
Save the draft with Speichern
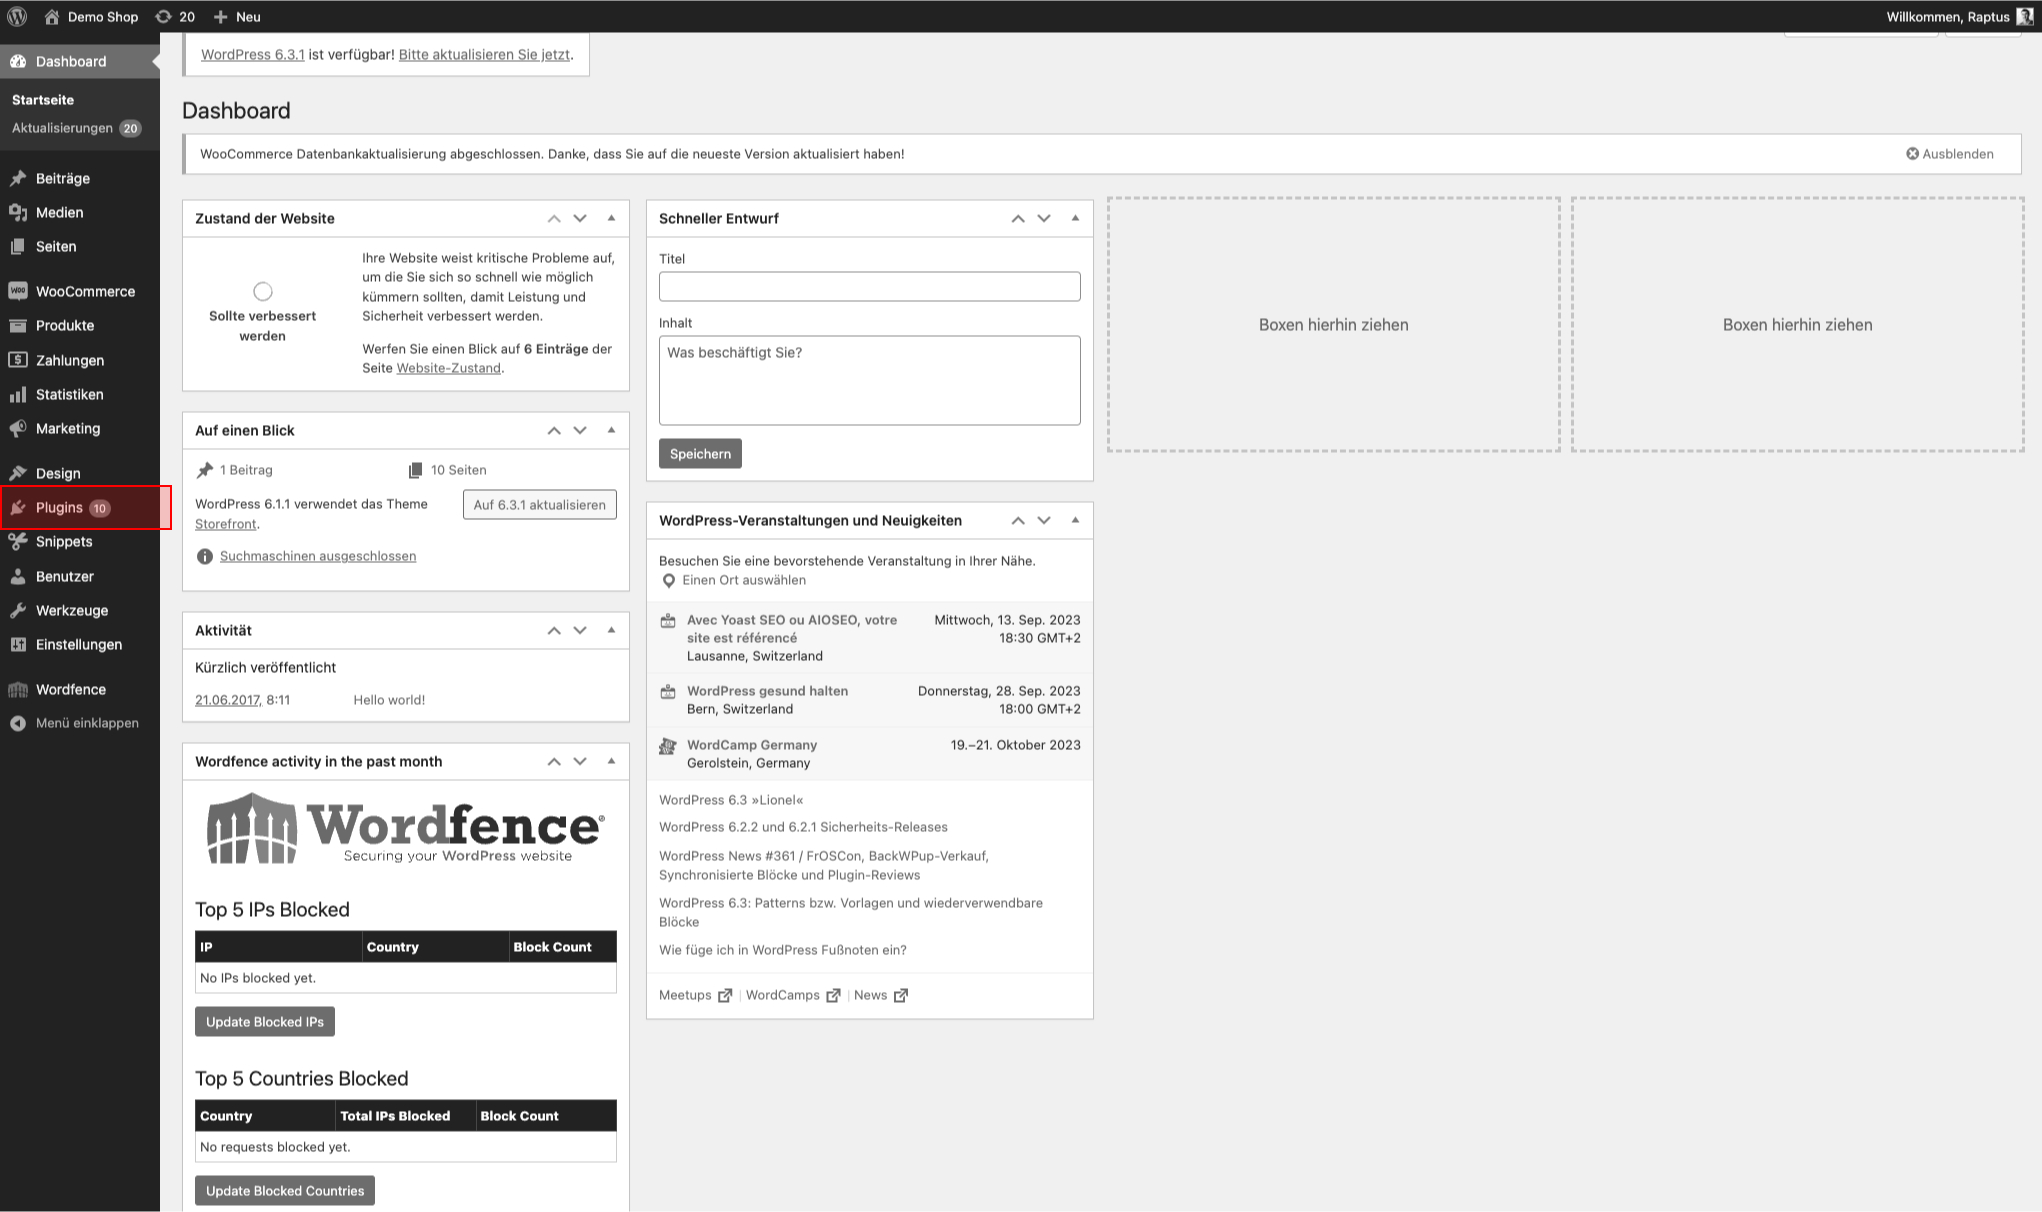tap(700, 454)
